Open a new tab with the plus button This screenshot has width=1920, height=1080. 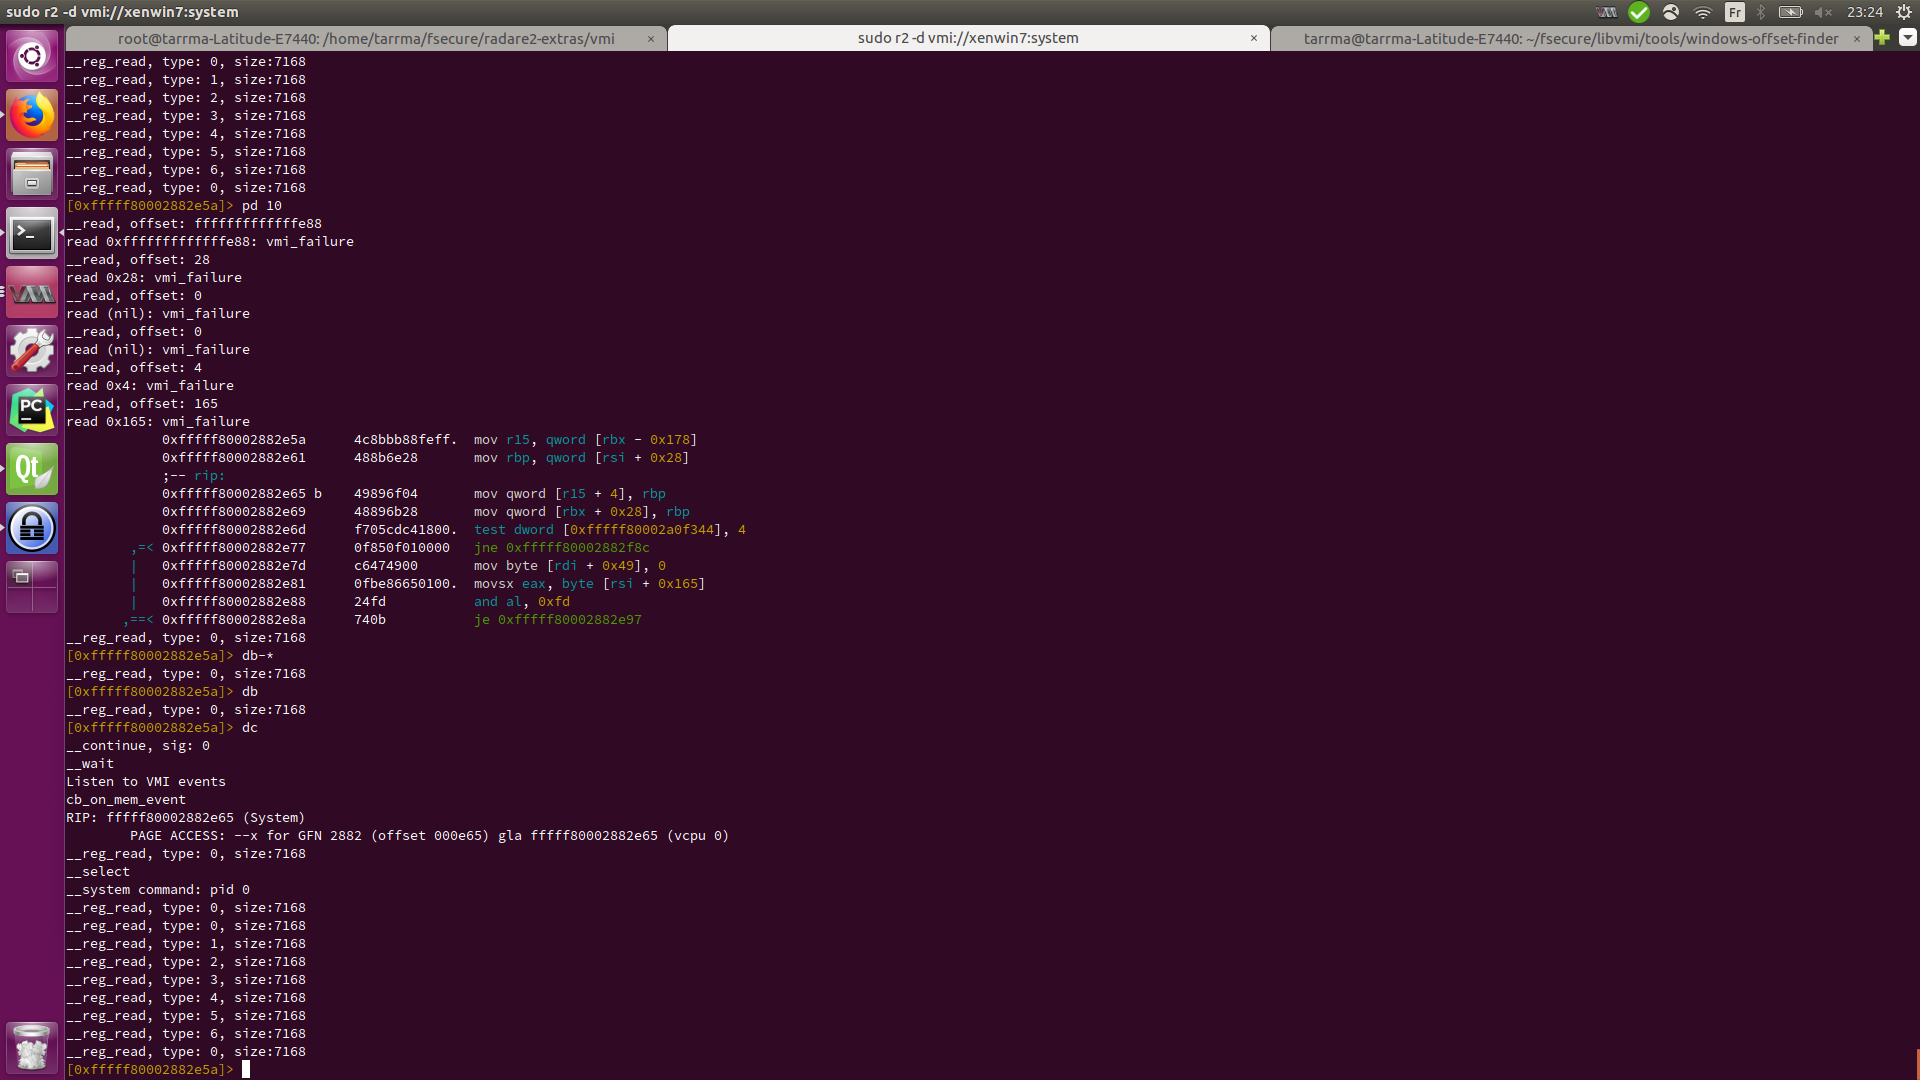point(1884,38)
